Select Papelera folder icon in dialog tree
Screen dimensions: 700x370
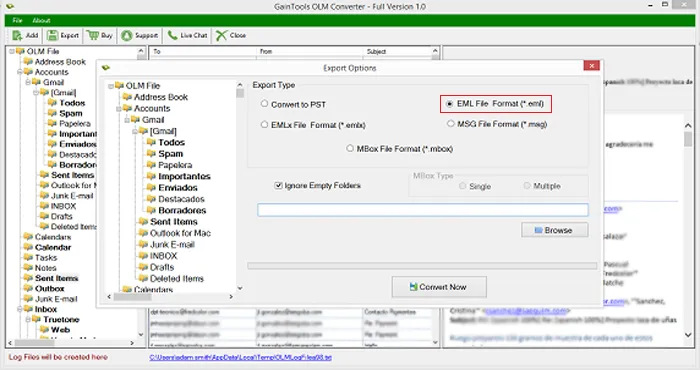[x=151, y=165]
